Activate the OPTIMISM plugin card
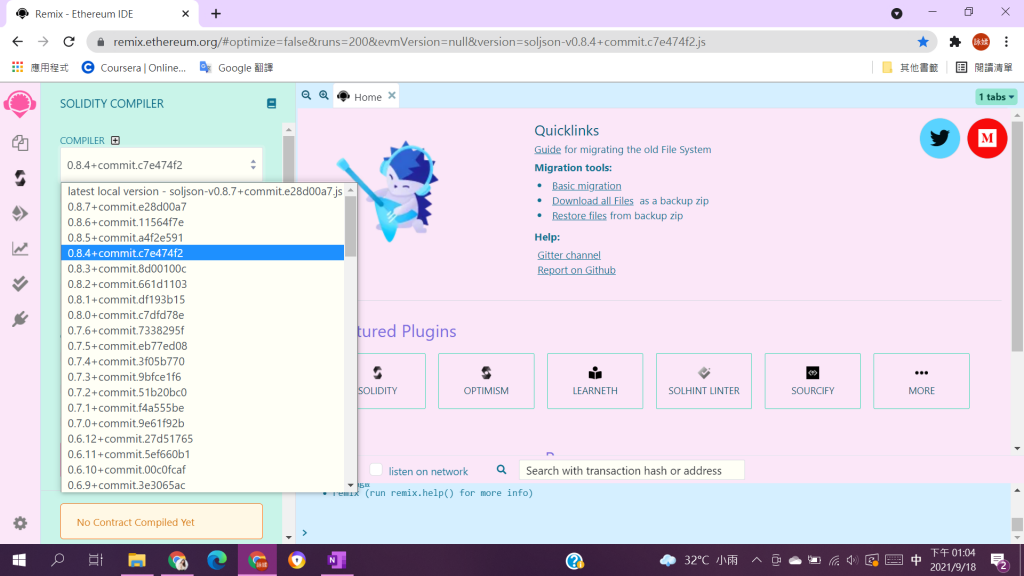 pos(486,381)
